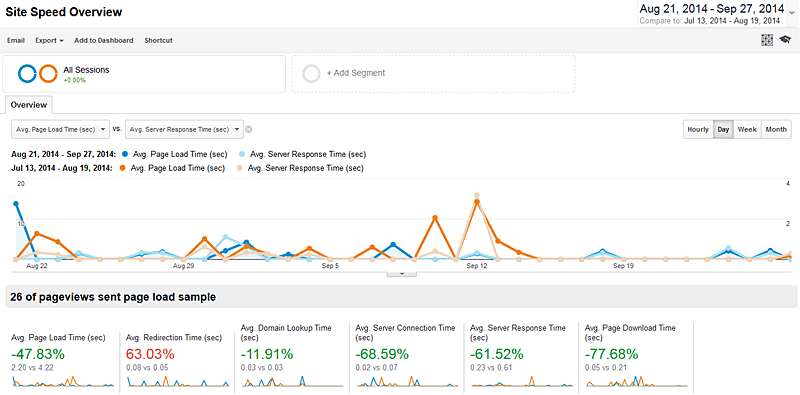Switch the chart to Week view
The height and width of the screenshot is (395, 800).
click(x=747, y=130)
